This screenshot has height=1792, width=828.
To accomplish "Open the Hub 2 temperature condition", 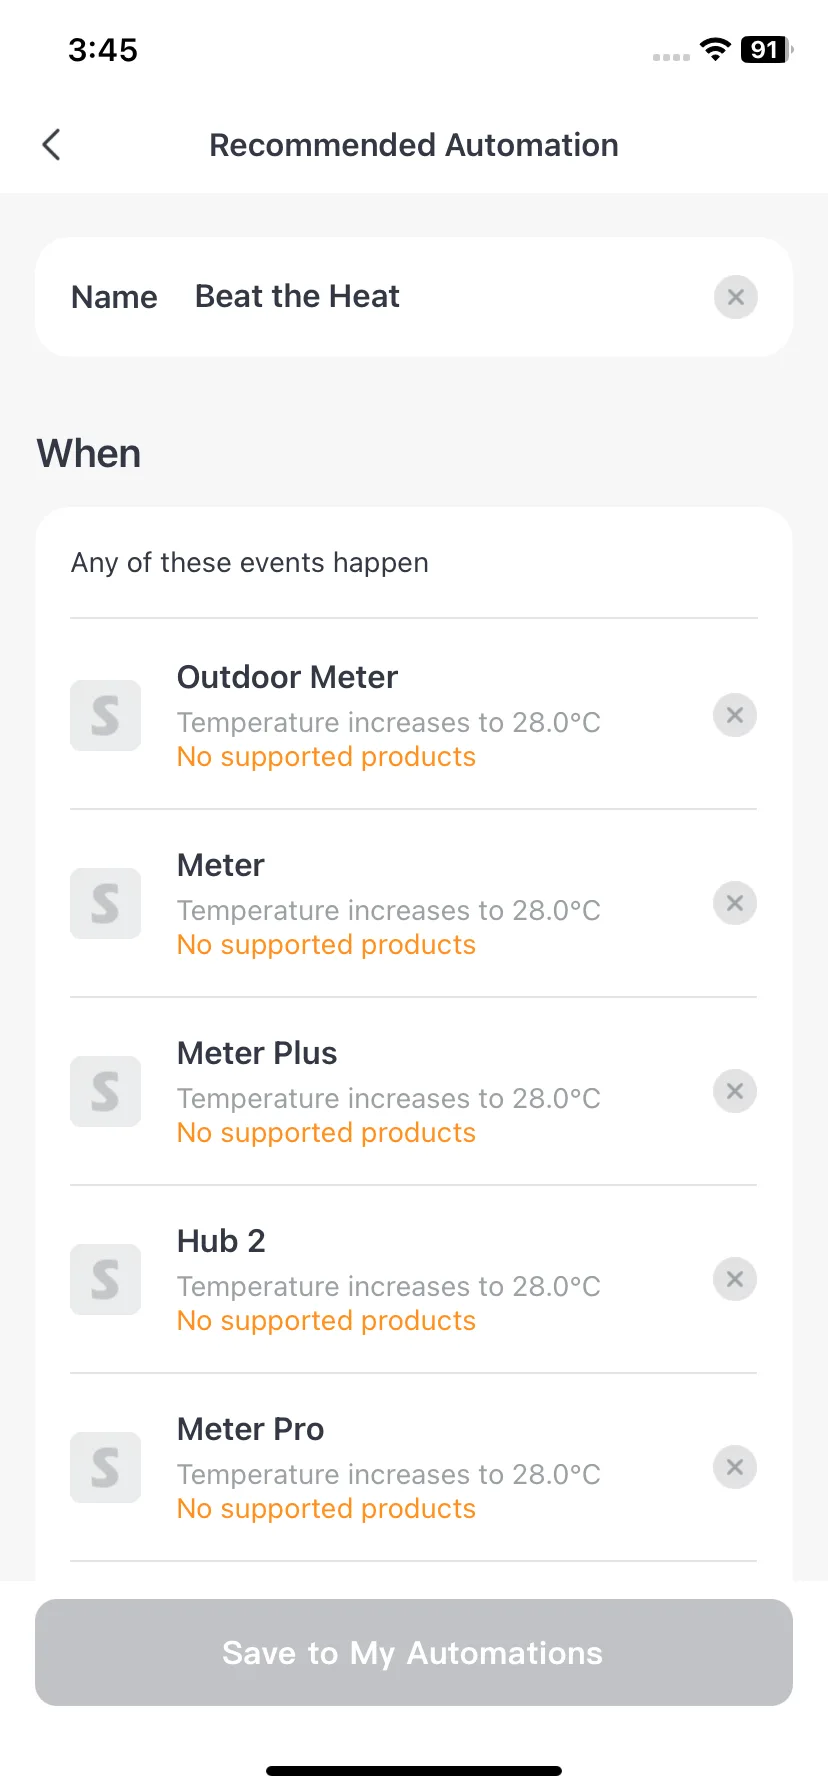I will click(389, 1286).
